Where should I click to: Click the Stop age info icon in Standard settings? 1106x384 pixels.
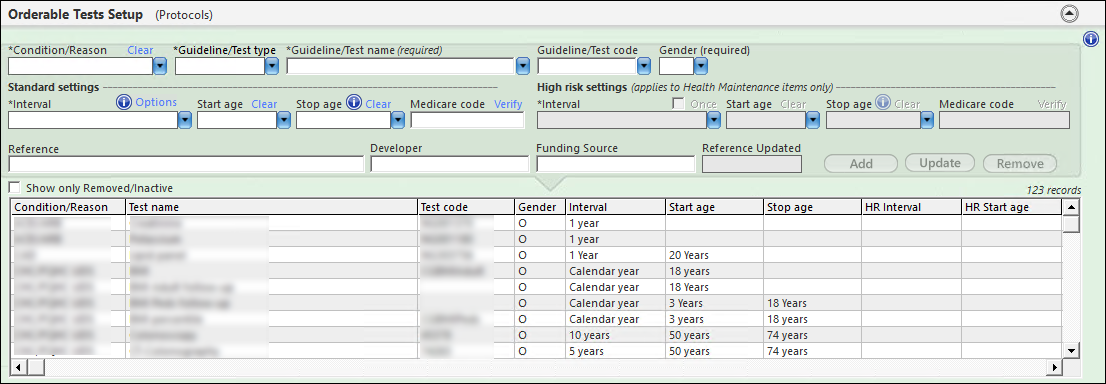point(353,103)
